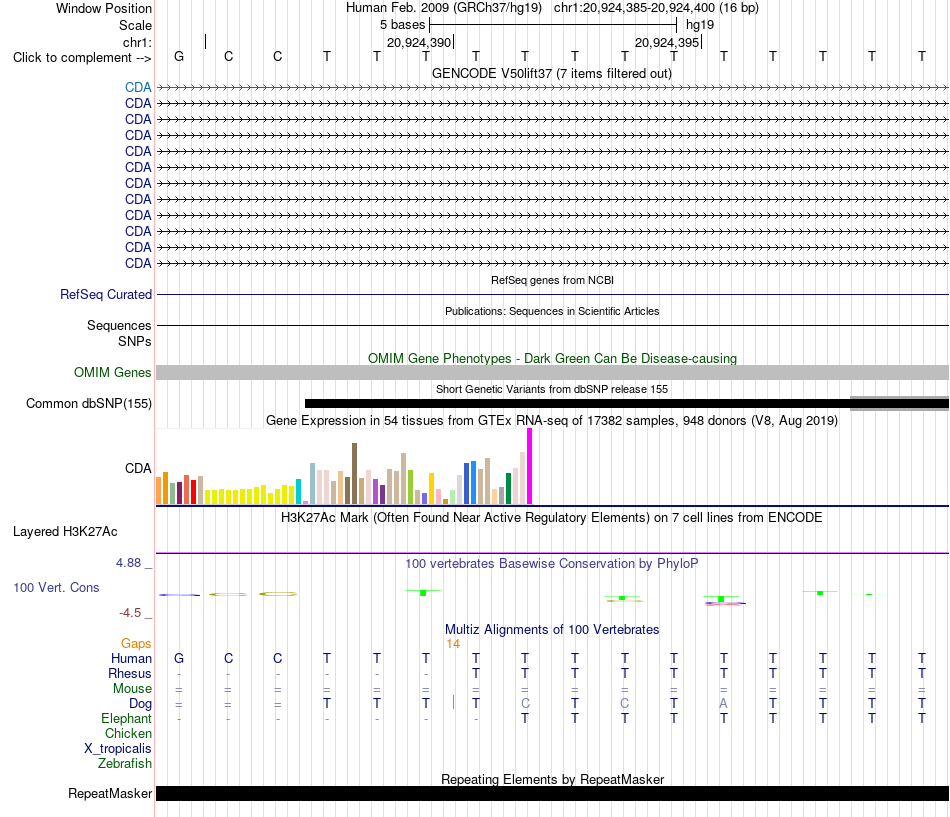Click the 'Rhesus' alignment row label
Viewport: 950px width, 817px height.
click(130, 674)
